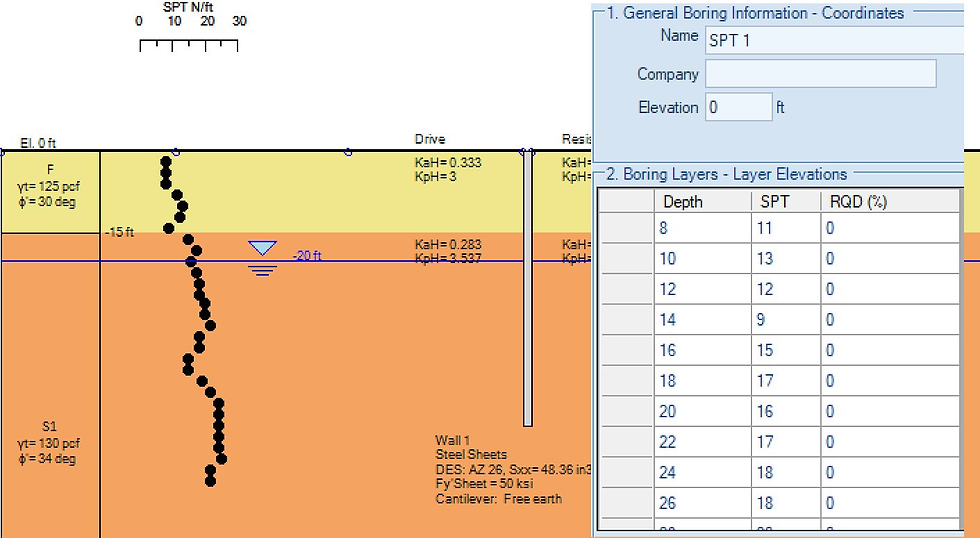
Task: Select the Depth cell with value 20
Action: pyautogui.click(x=700, y=411)
